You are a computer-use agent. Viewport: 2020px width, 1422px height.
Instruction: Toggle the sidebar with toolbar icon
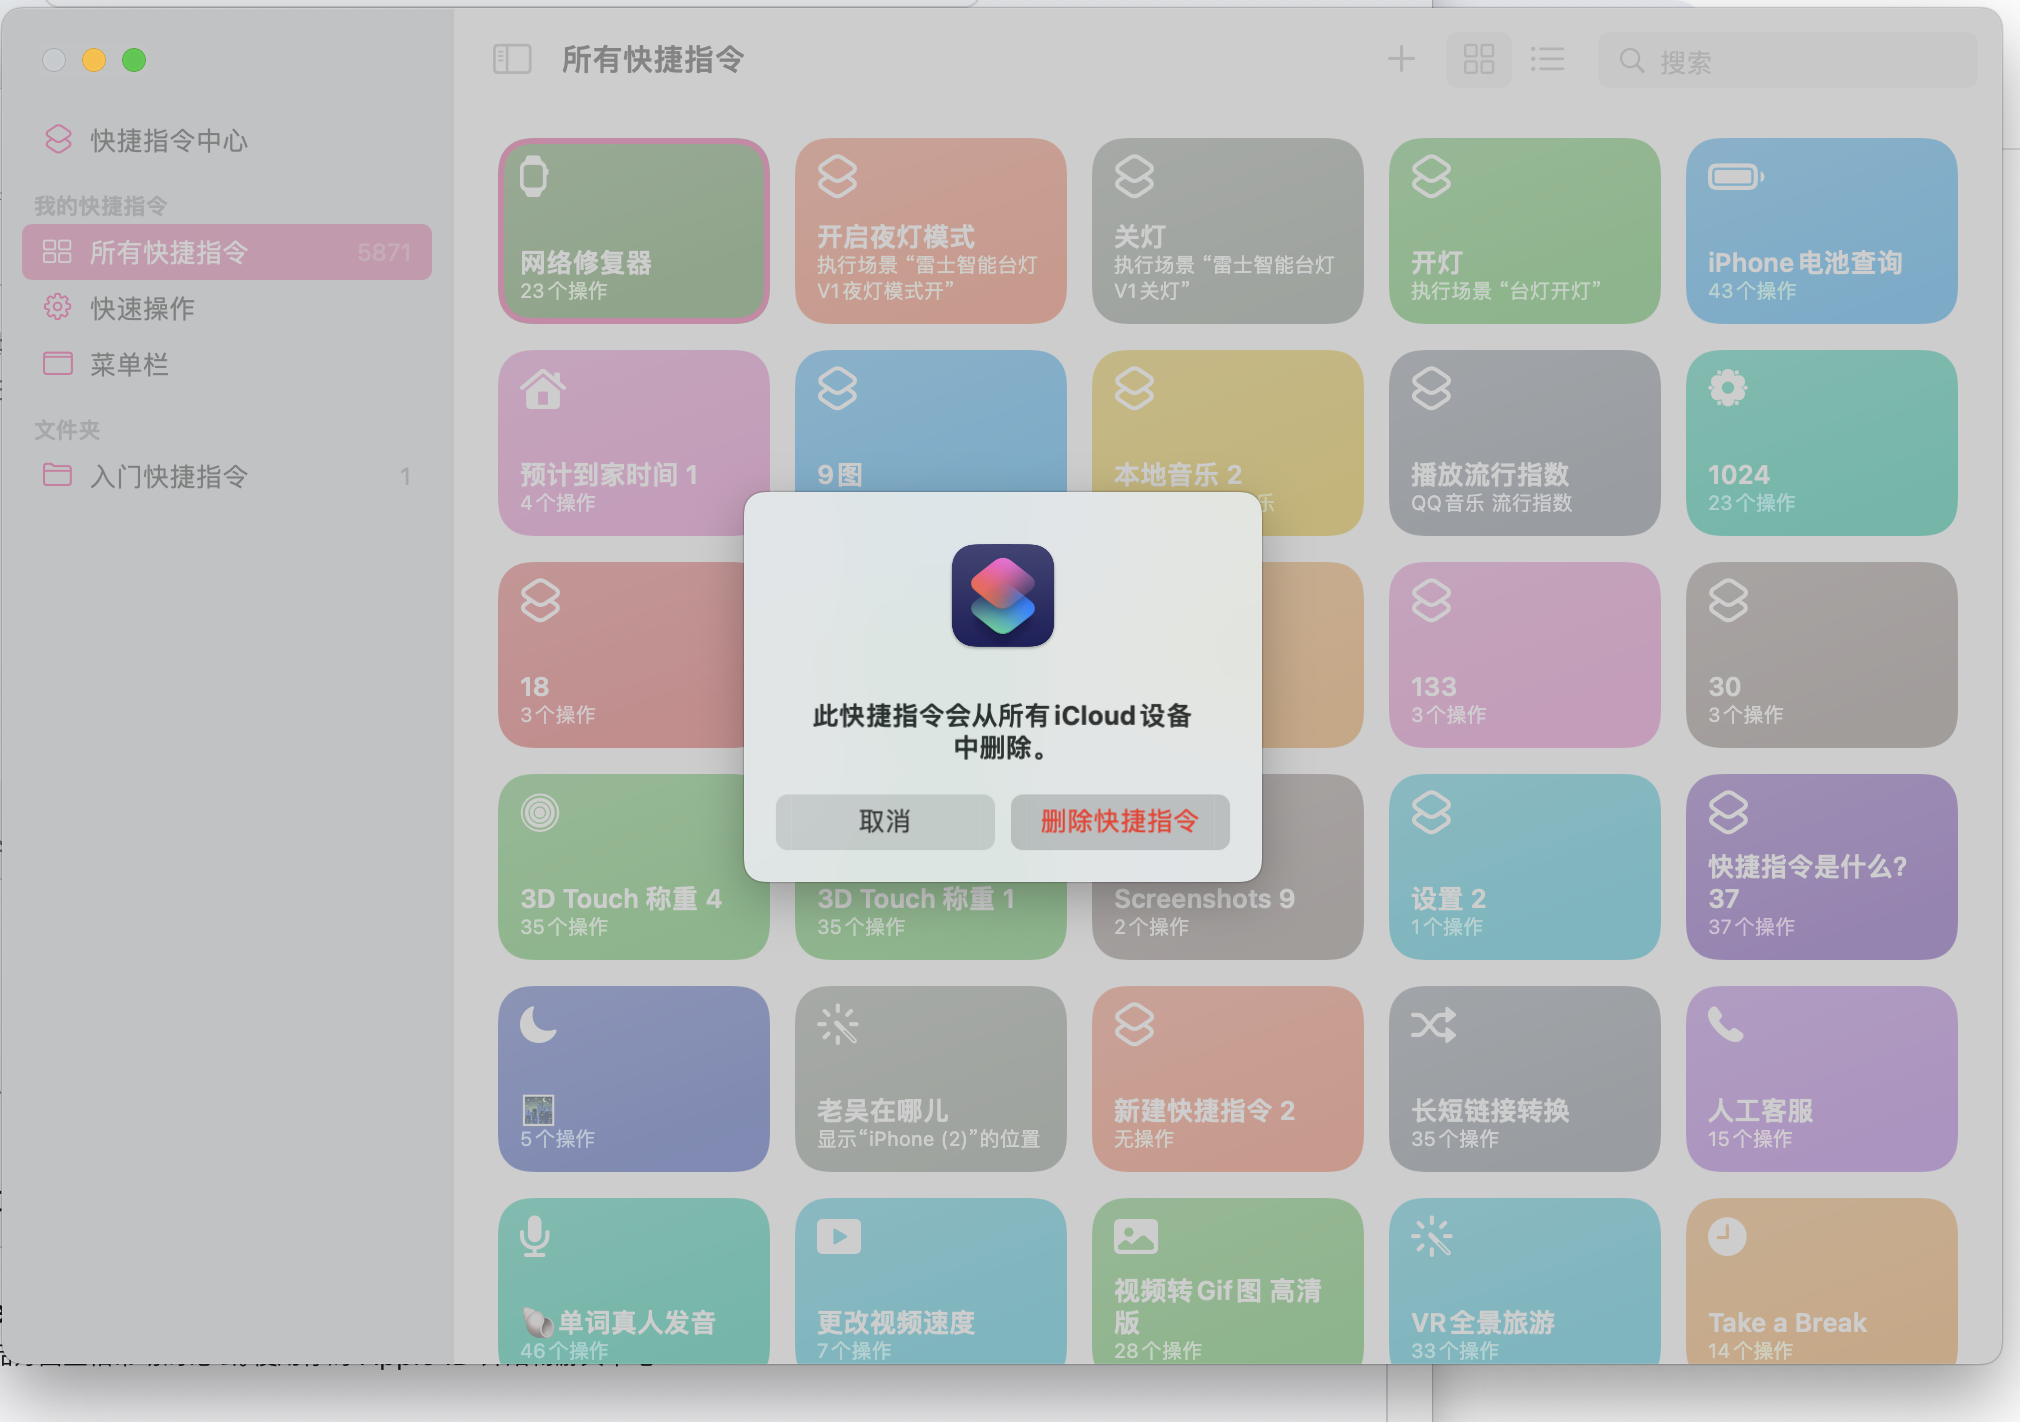pyautogui.click(x=512, y=59)
